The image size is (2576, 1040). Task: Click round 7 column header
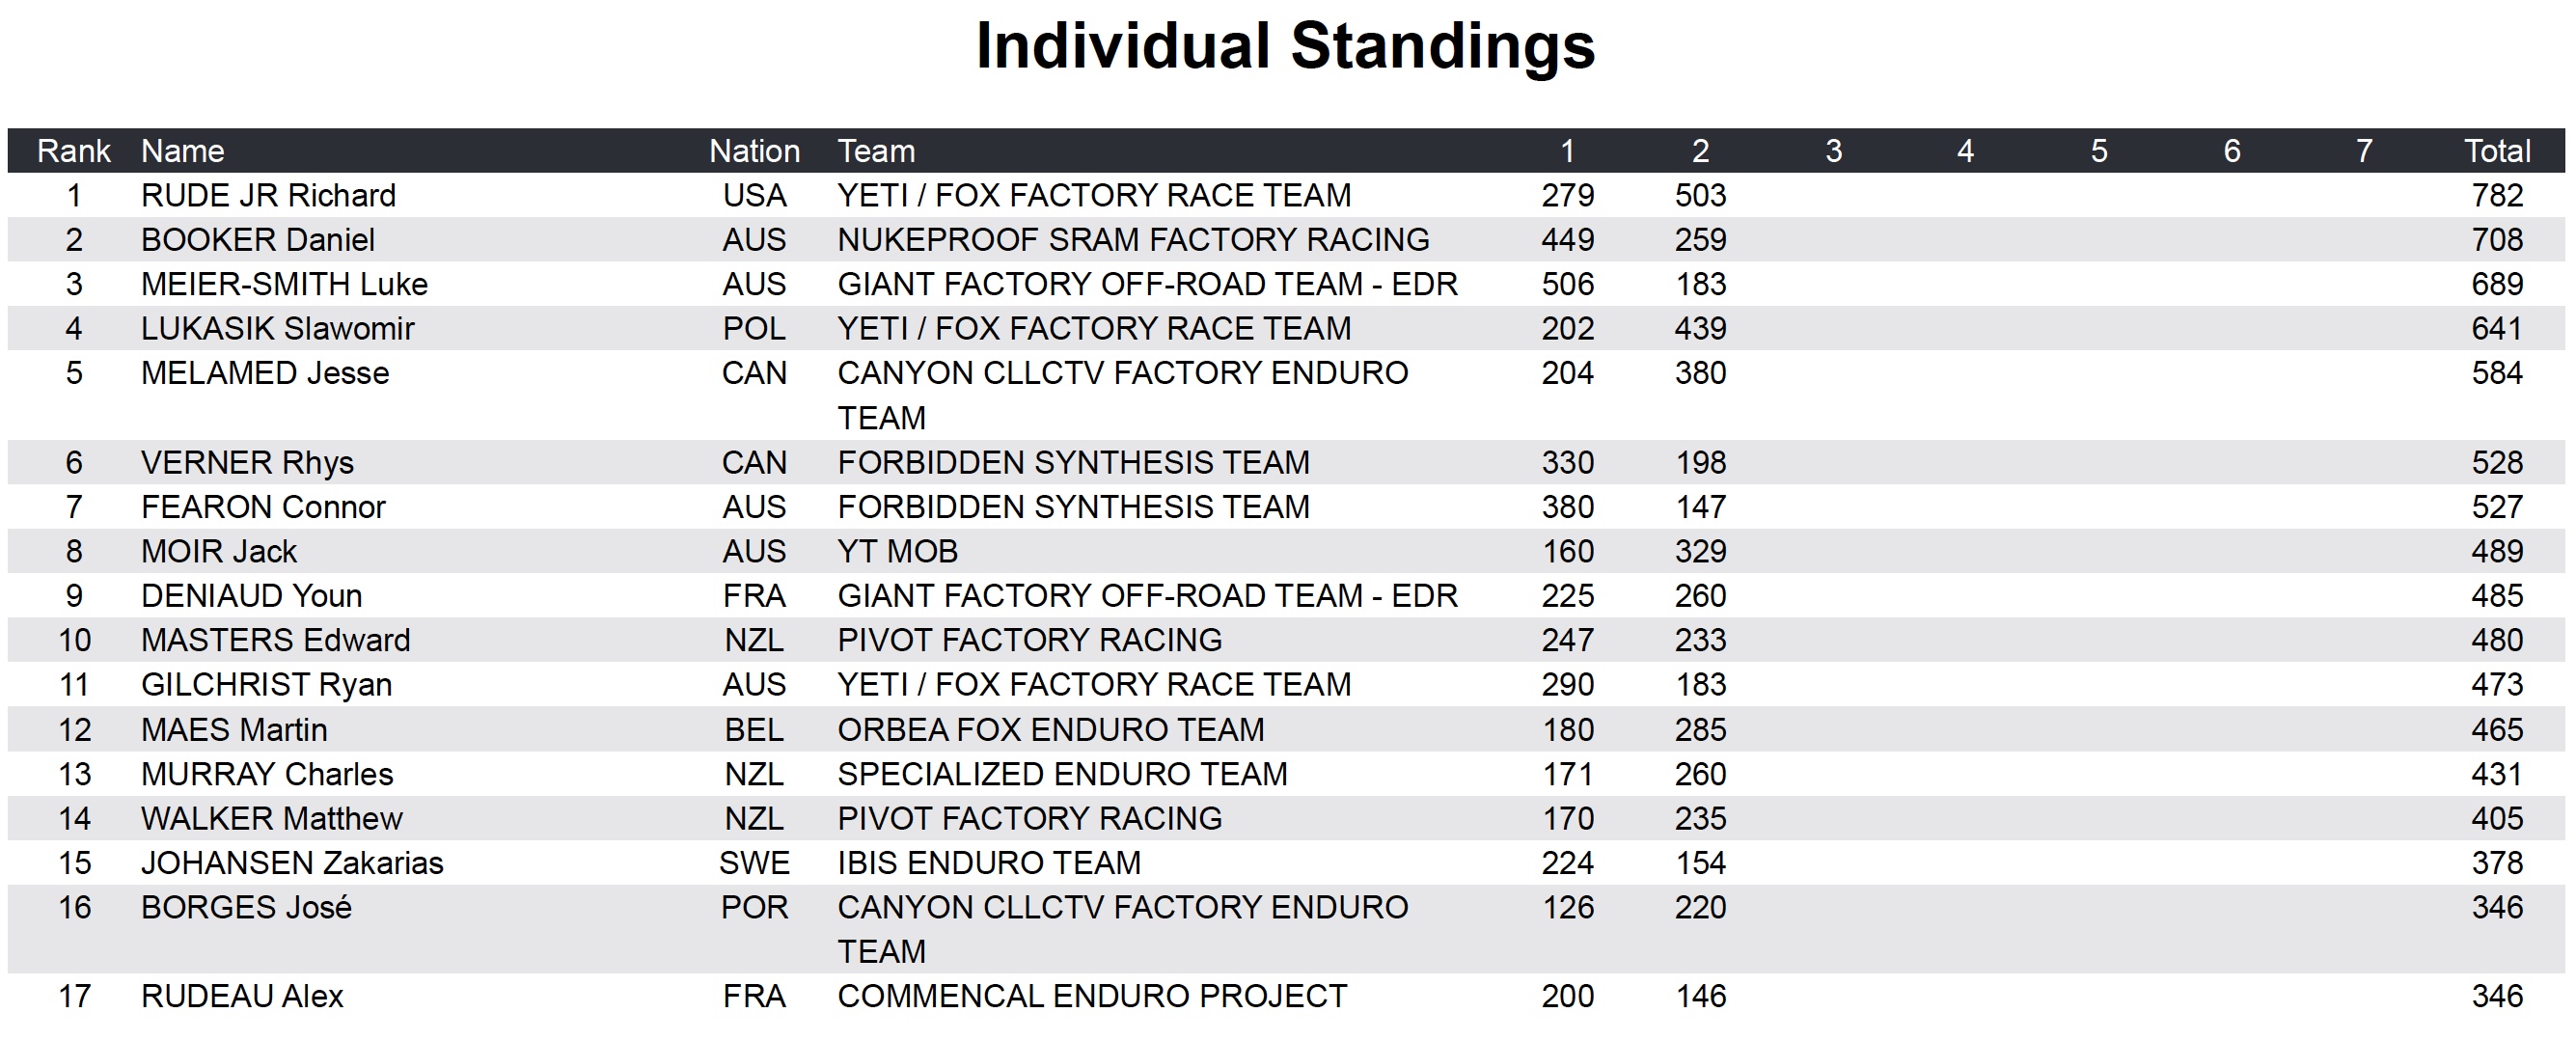tap(2363, 151)
